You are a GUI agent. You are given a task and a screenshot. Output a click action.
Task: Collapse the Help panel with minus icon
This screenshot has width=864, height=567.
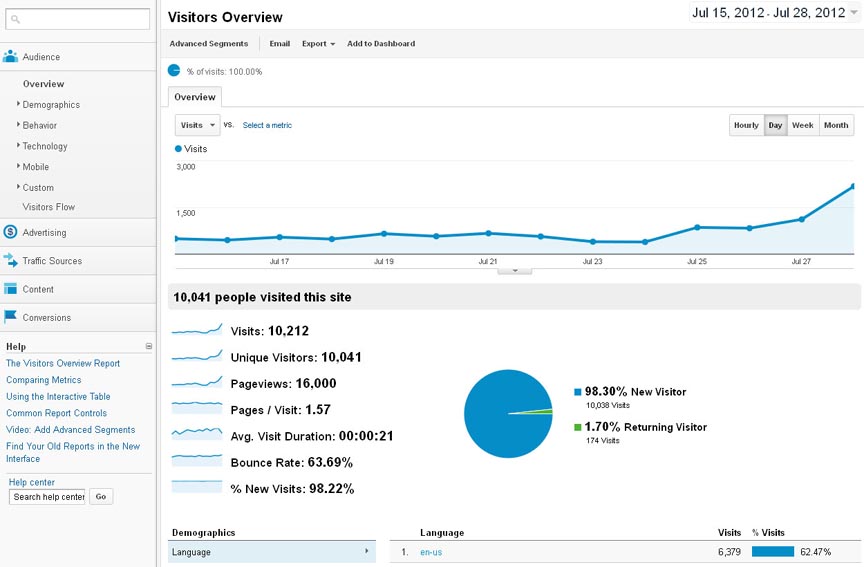(x=148, y=346)
